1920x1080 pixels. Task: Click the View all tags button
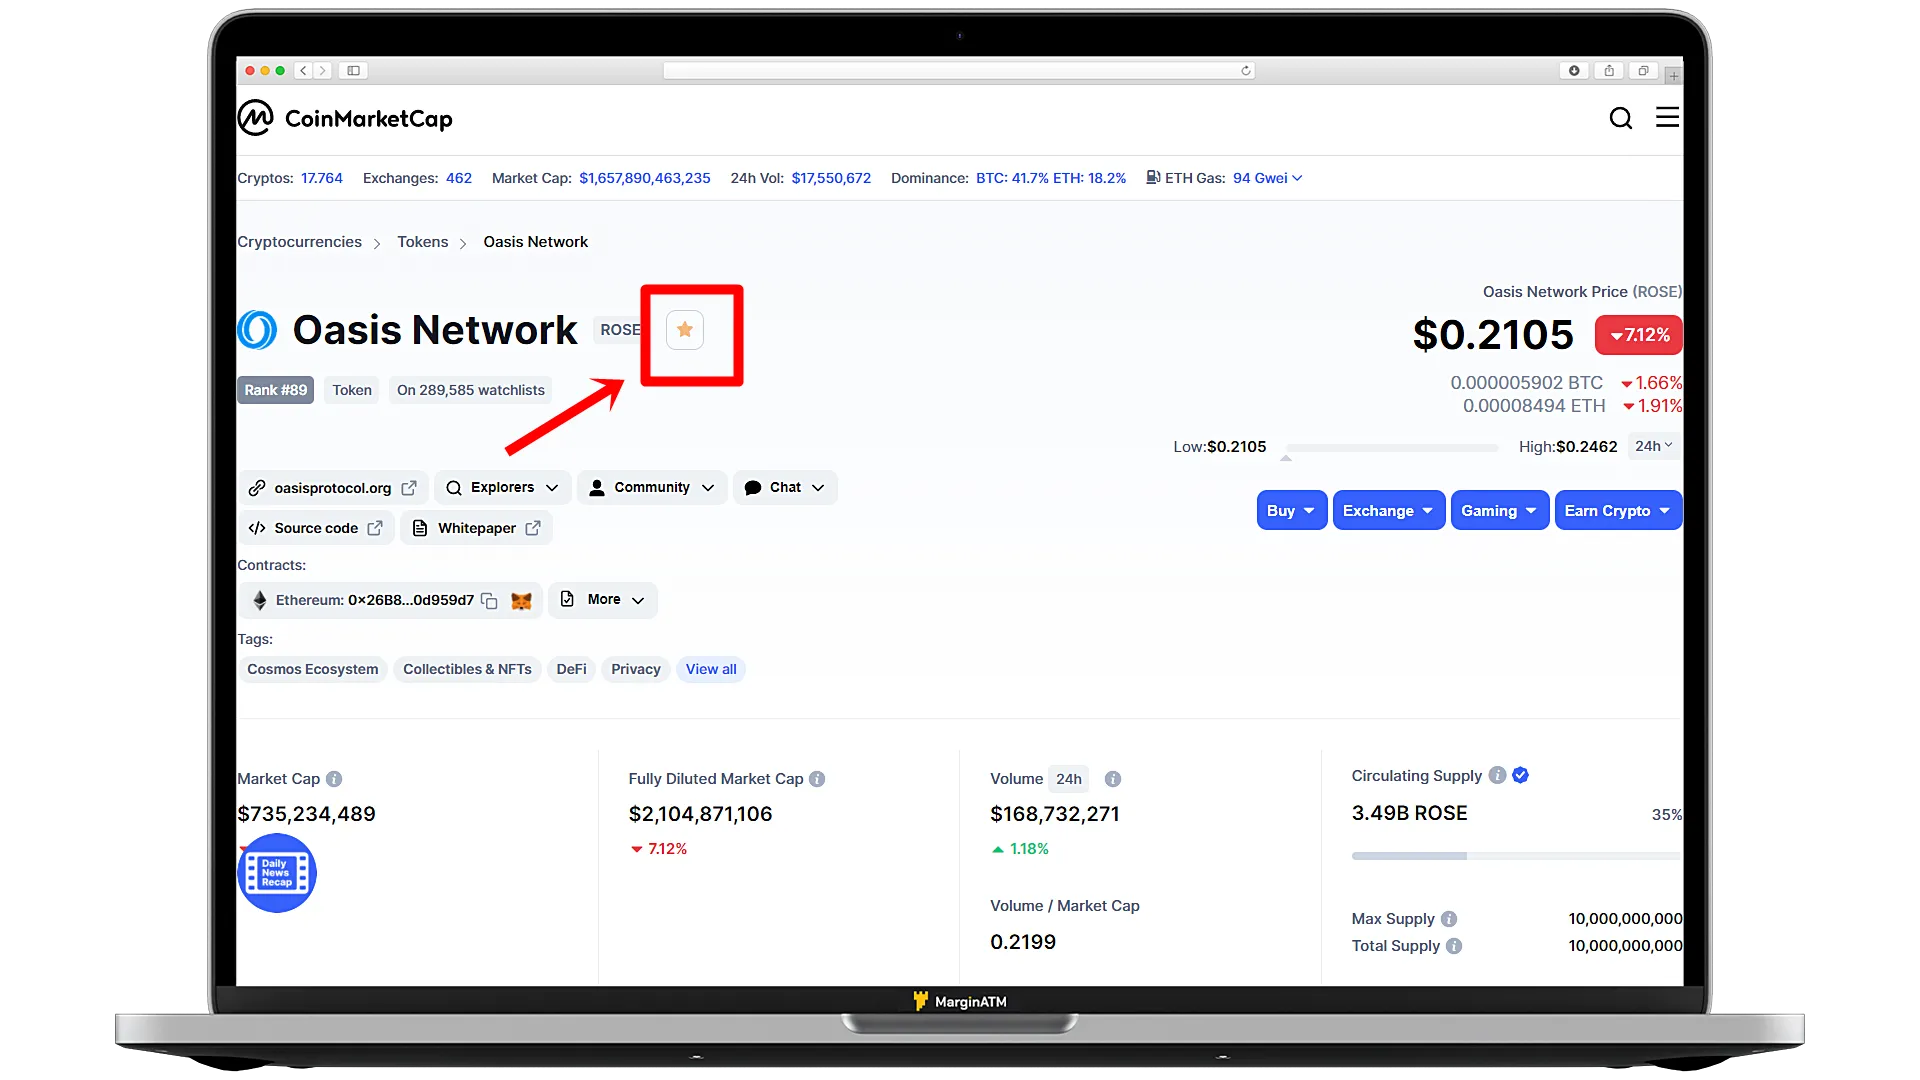pyautogui.click(x=711, y=669)
